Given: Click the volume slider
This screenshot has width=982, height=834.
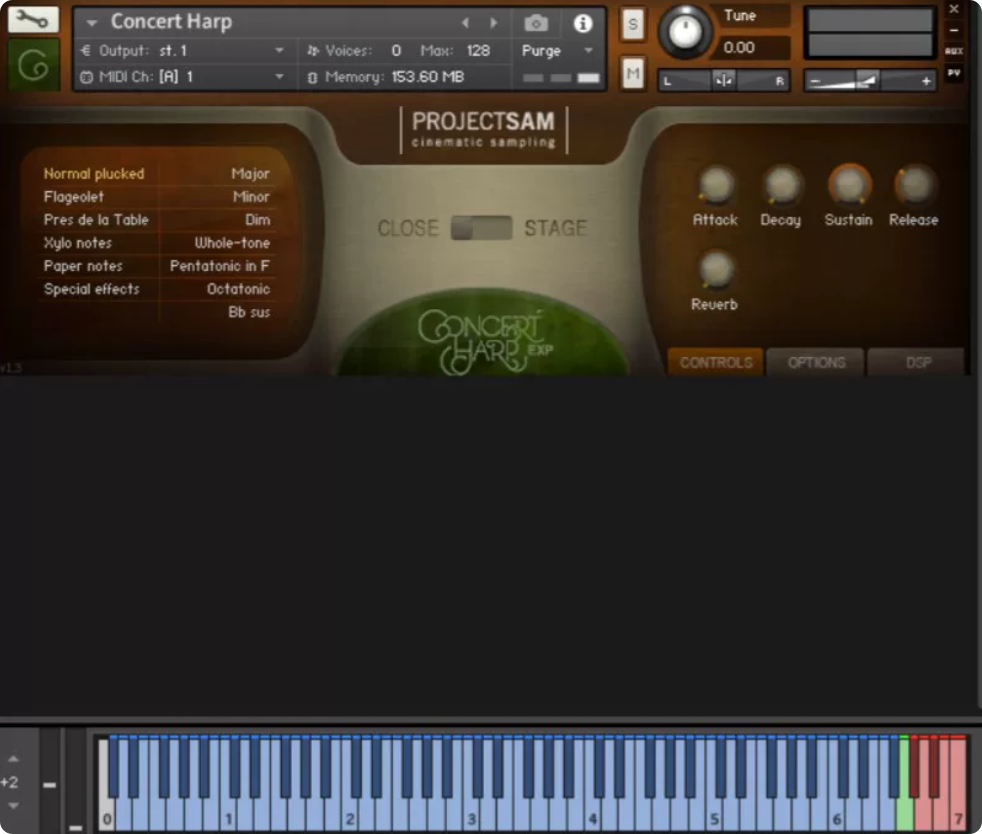Looking at the screenshot, I should pos(869,81).
